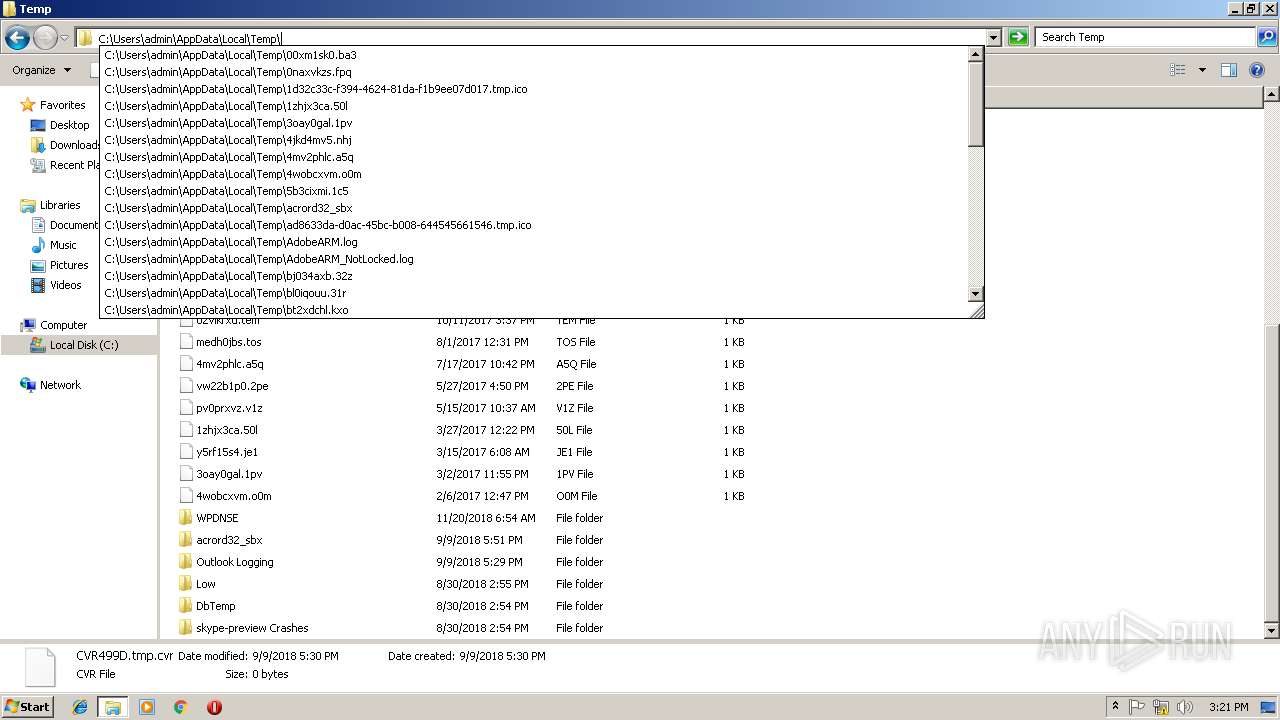The width and height of the screenshot is (1280, 720).
Task: Click autocomplete list scroll up arrow
Action: point(976,55)
